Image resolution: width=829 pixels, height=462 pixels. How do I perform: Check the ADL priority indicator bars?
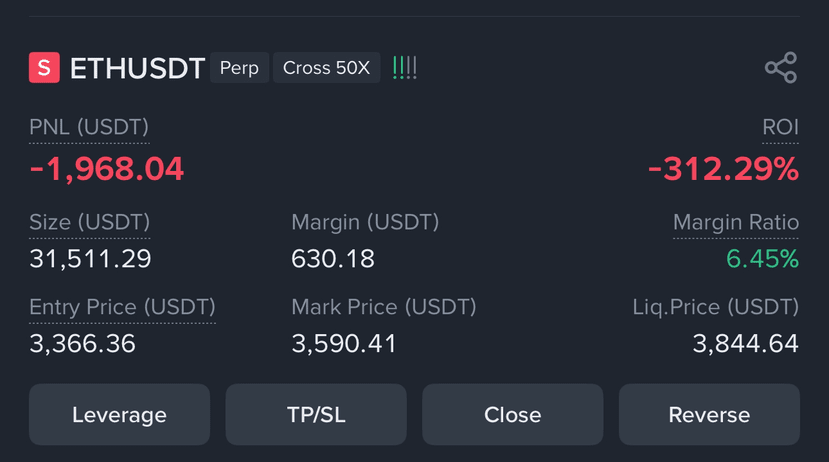point(404,68)
